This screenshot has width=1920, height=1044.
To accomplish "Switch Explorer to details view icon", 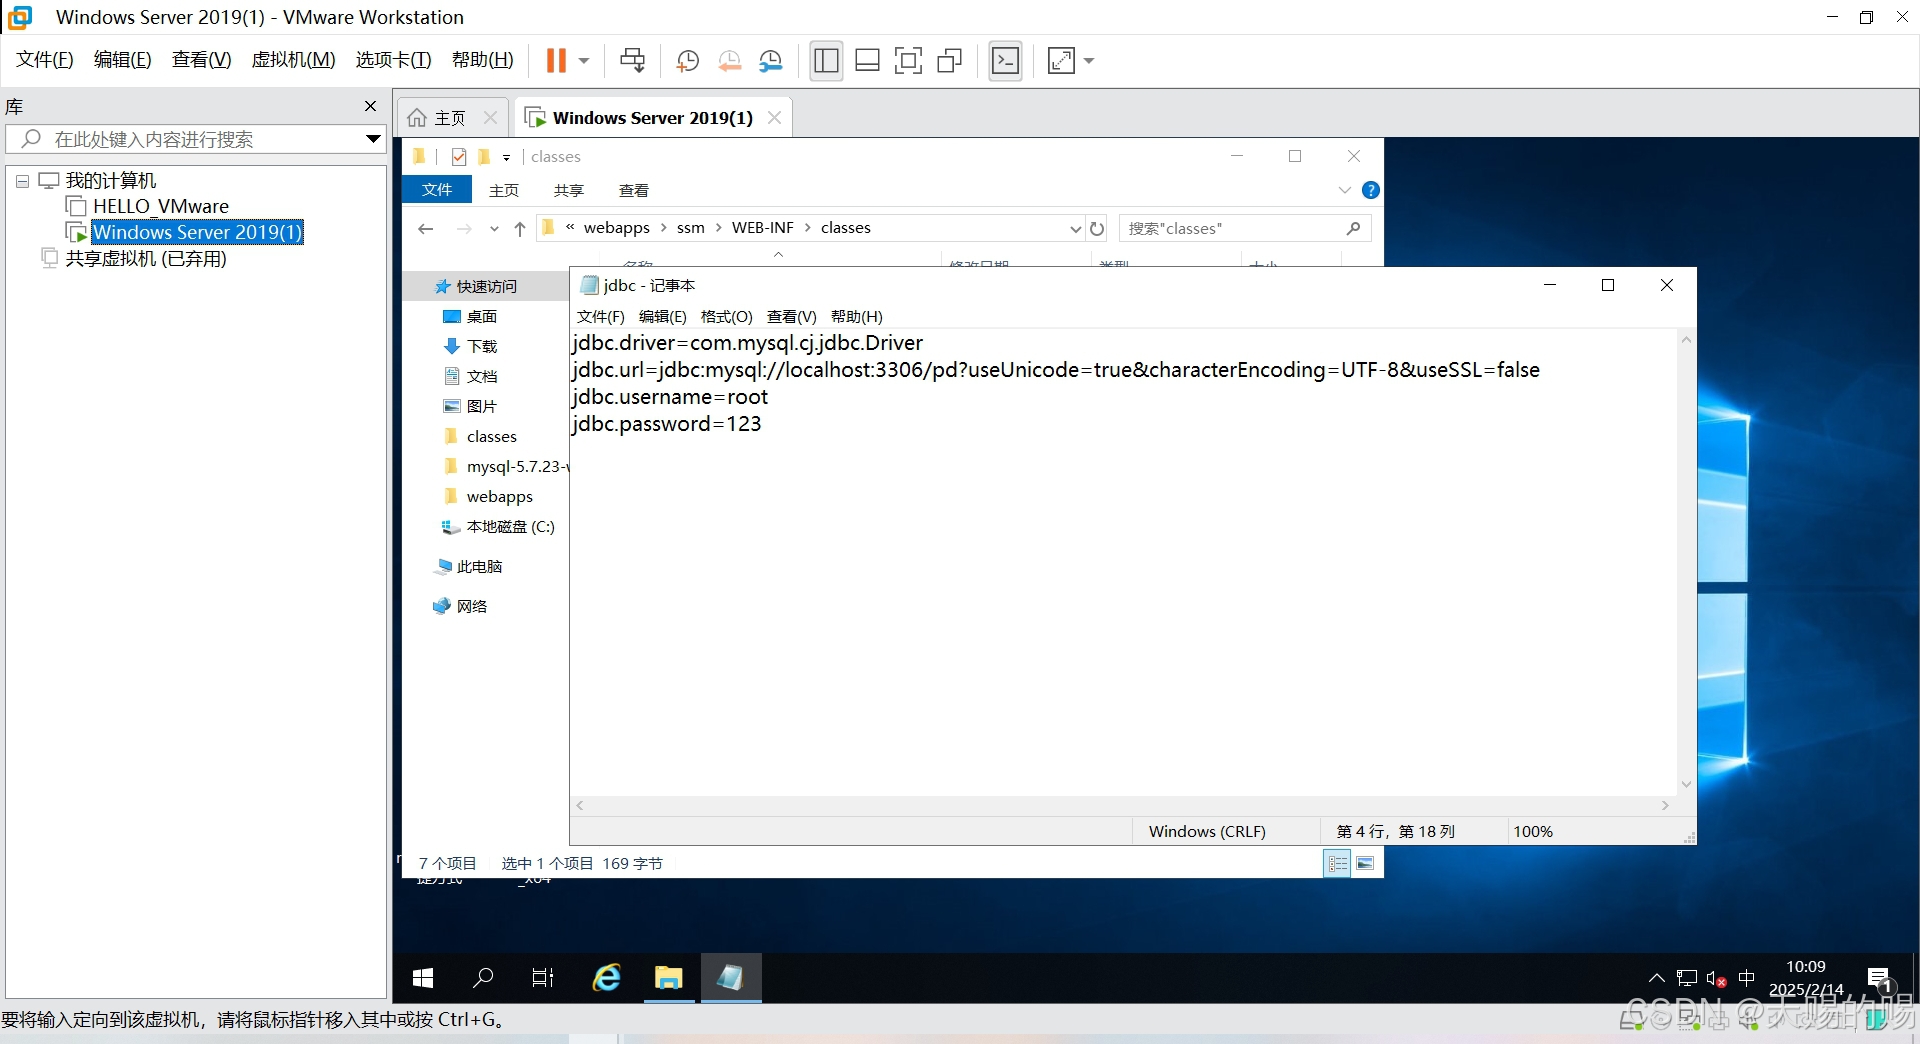I will point(1338,863).
